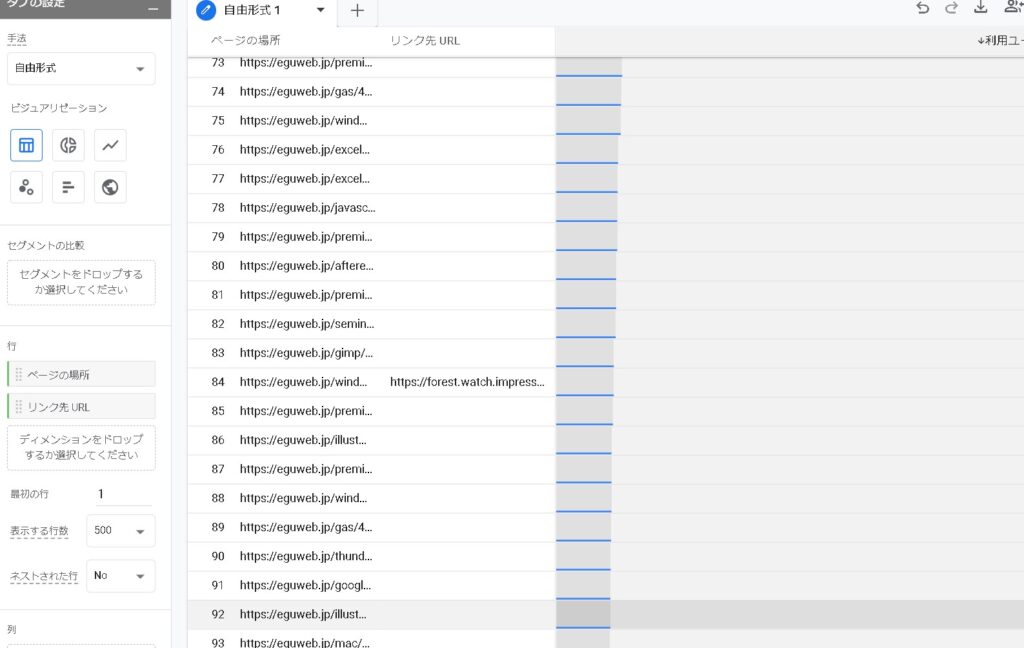
Task: Select the donut chart visualization
Action: coord(68,145)
